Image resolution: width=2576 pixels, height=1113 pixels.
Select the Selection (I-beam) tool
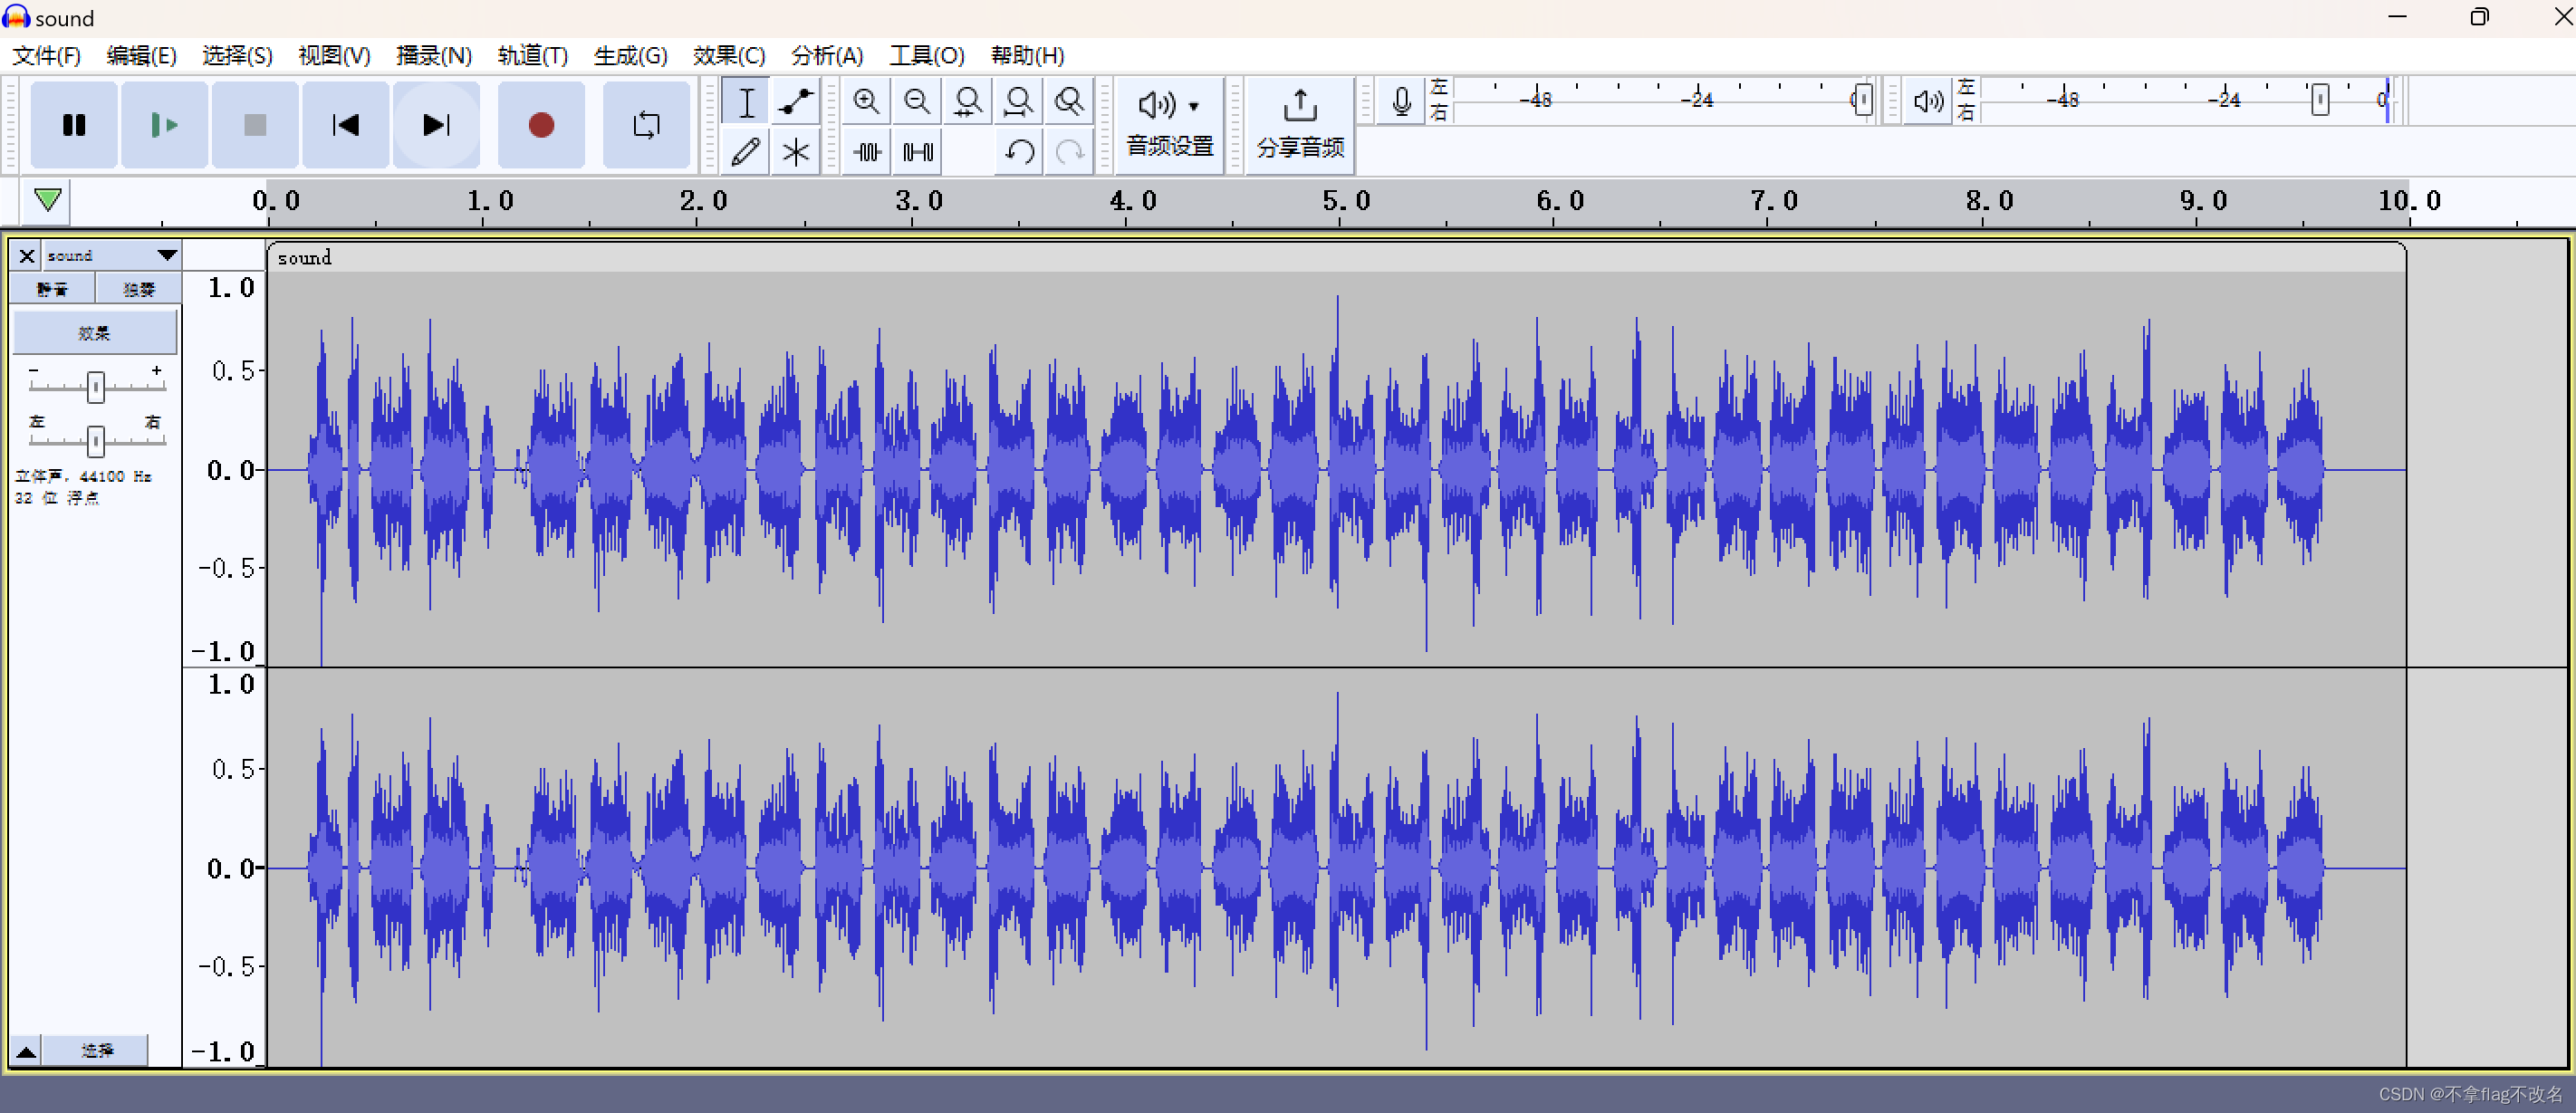click(x=746, y=102)
